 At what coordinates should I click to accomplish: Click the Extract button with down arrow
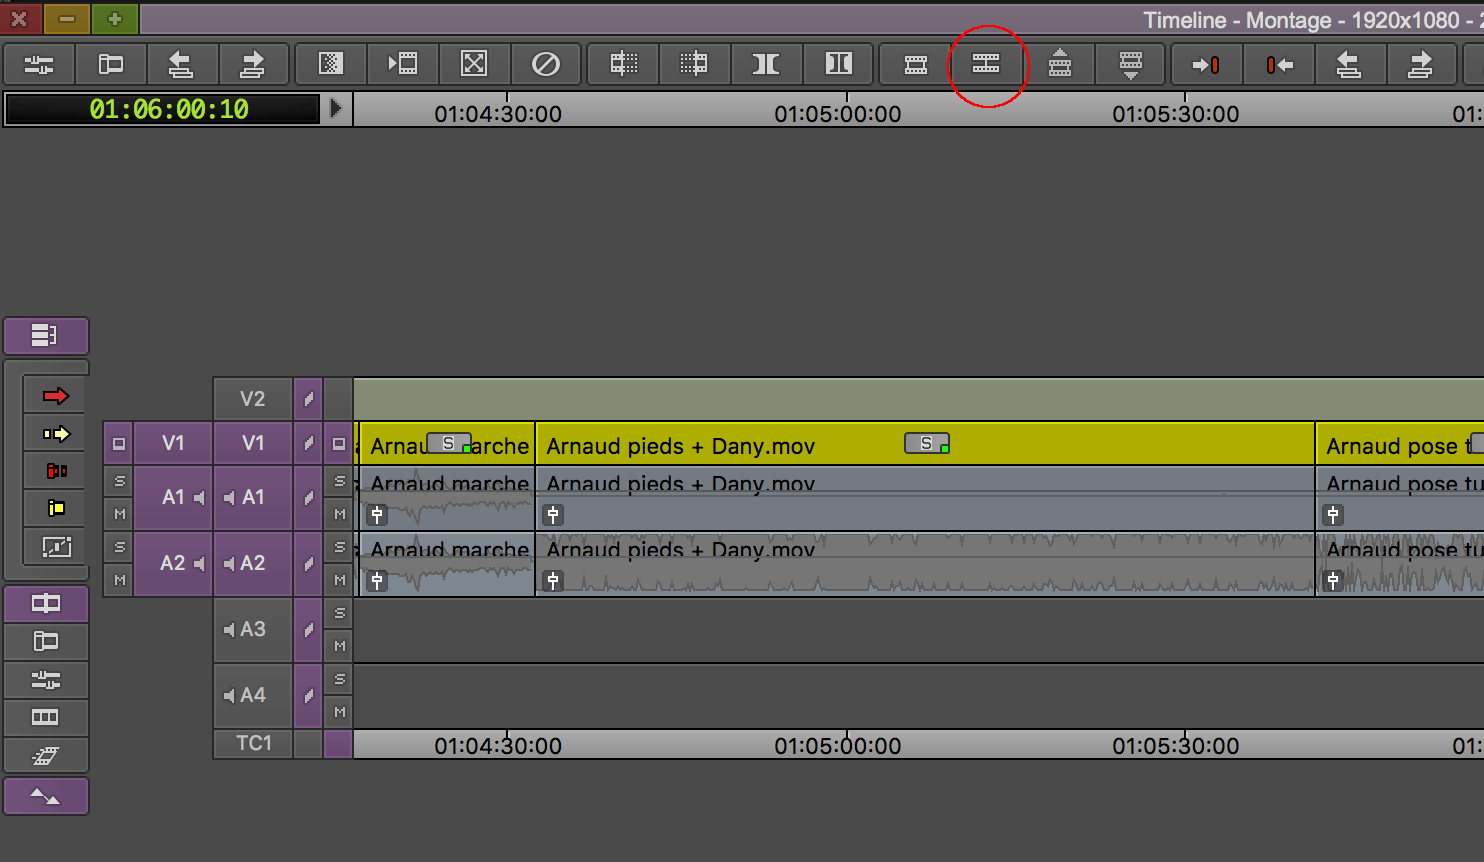1131,64
